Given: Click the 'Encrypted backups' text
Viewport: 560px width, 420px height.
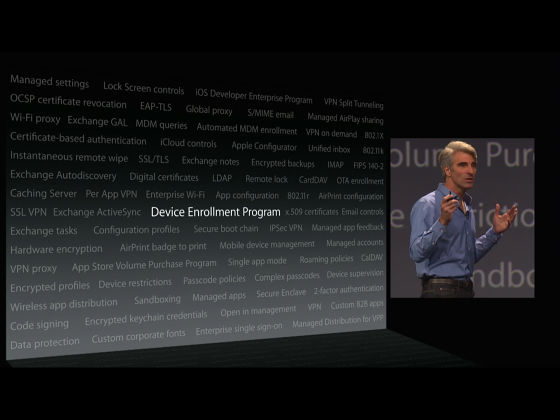Looking at the screenshot, I should click(283, 163).
